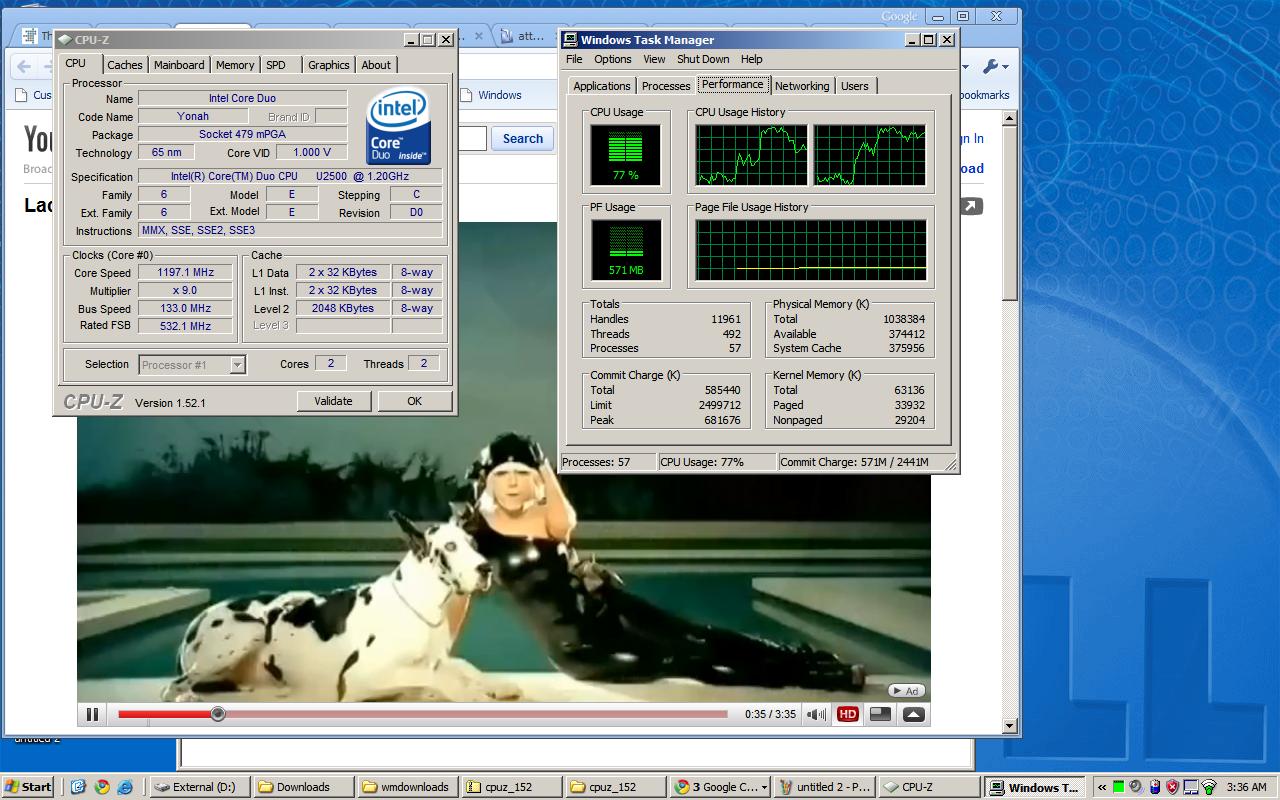This screenshot has width=1280, height=800.
Task: Open the Users tab in Task Manager
Action: 855,86
